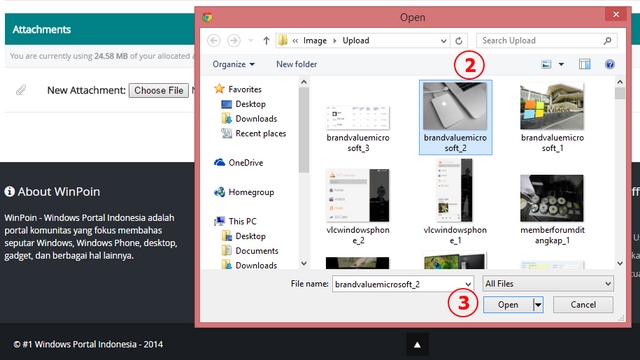
Task: Select brandvaluemicrosoft_3 thumbnail
Action: [358, 118]
